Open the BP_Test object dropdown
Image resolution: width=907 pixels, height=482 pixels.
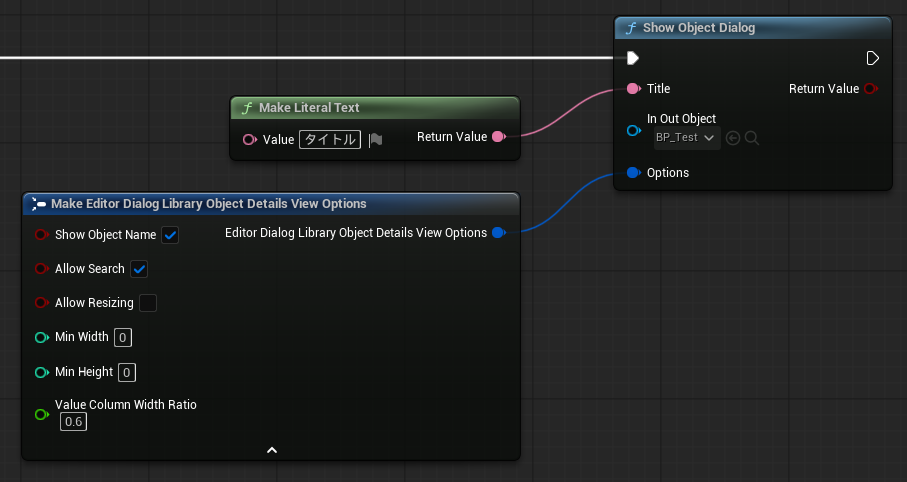685,137
